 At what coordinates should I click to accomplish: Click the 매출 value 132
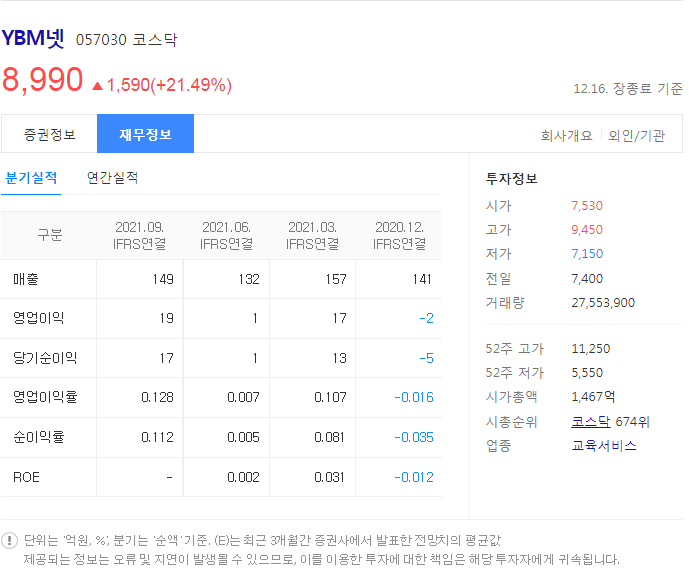(249, 279)
